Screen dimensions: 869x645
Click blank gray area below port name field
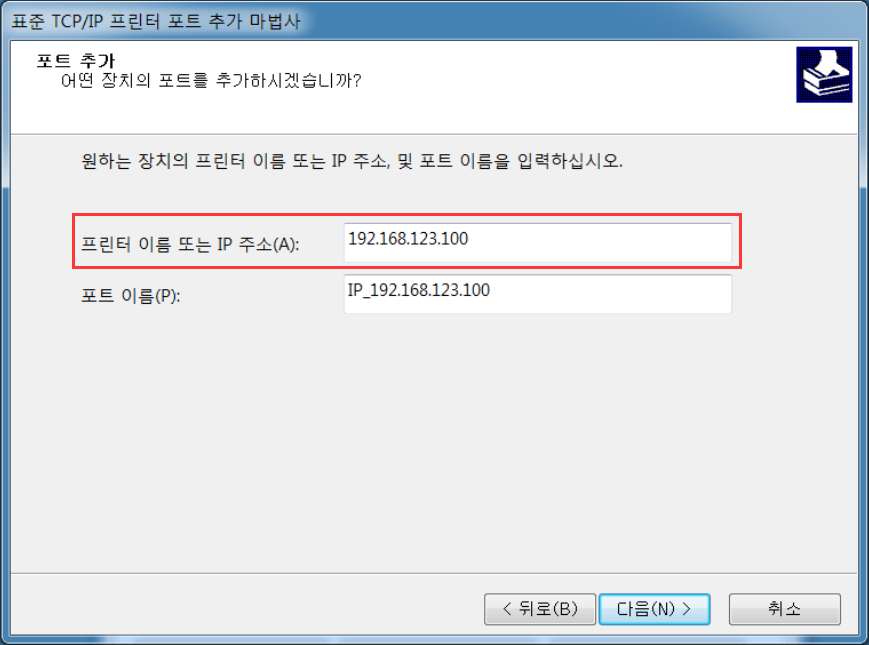(432, 443)
